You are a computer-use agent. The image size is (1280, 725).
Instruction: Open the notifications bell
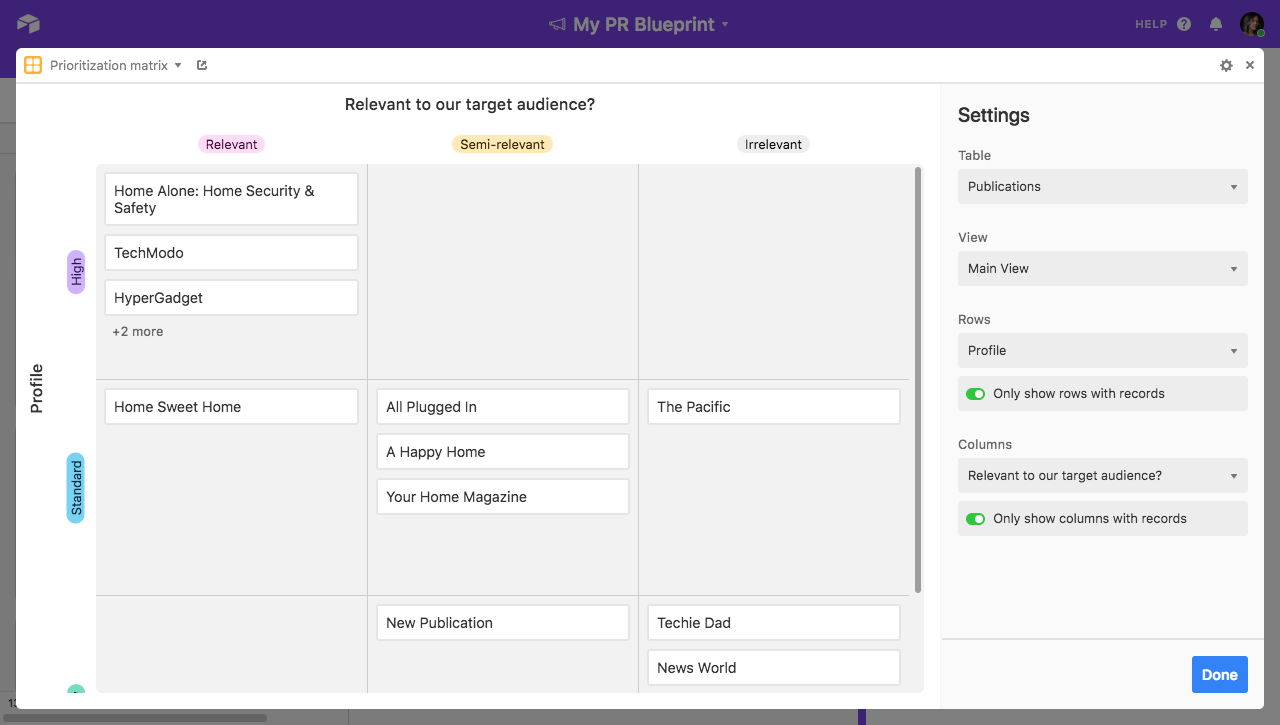(1216, 24)
